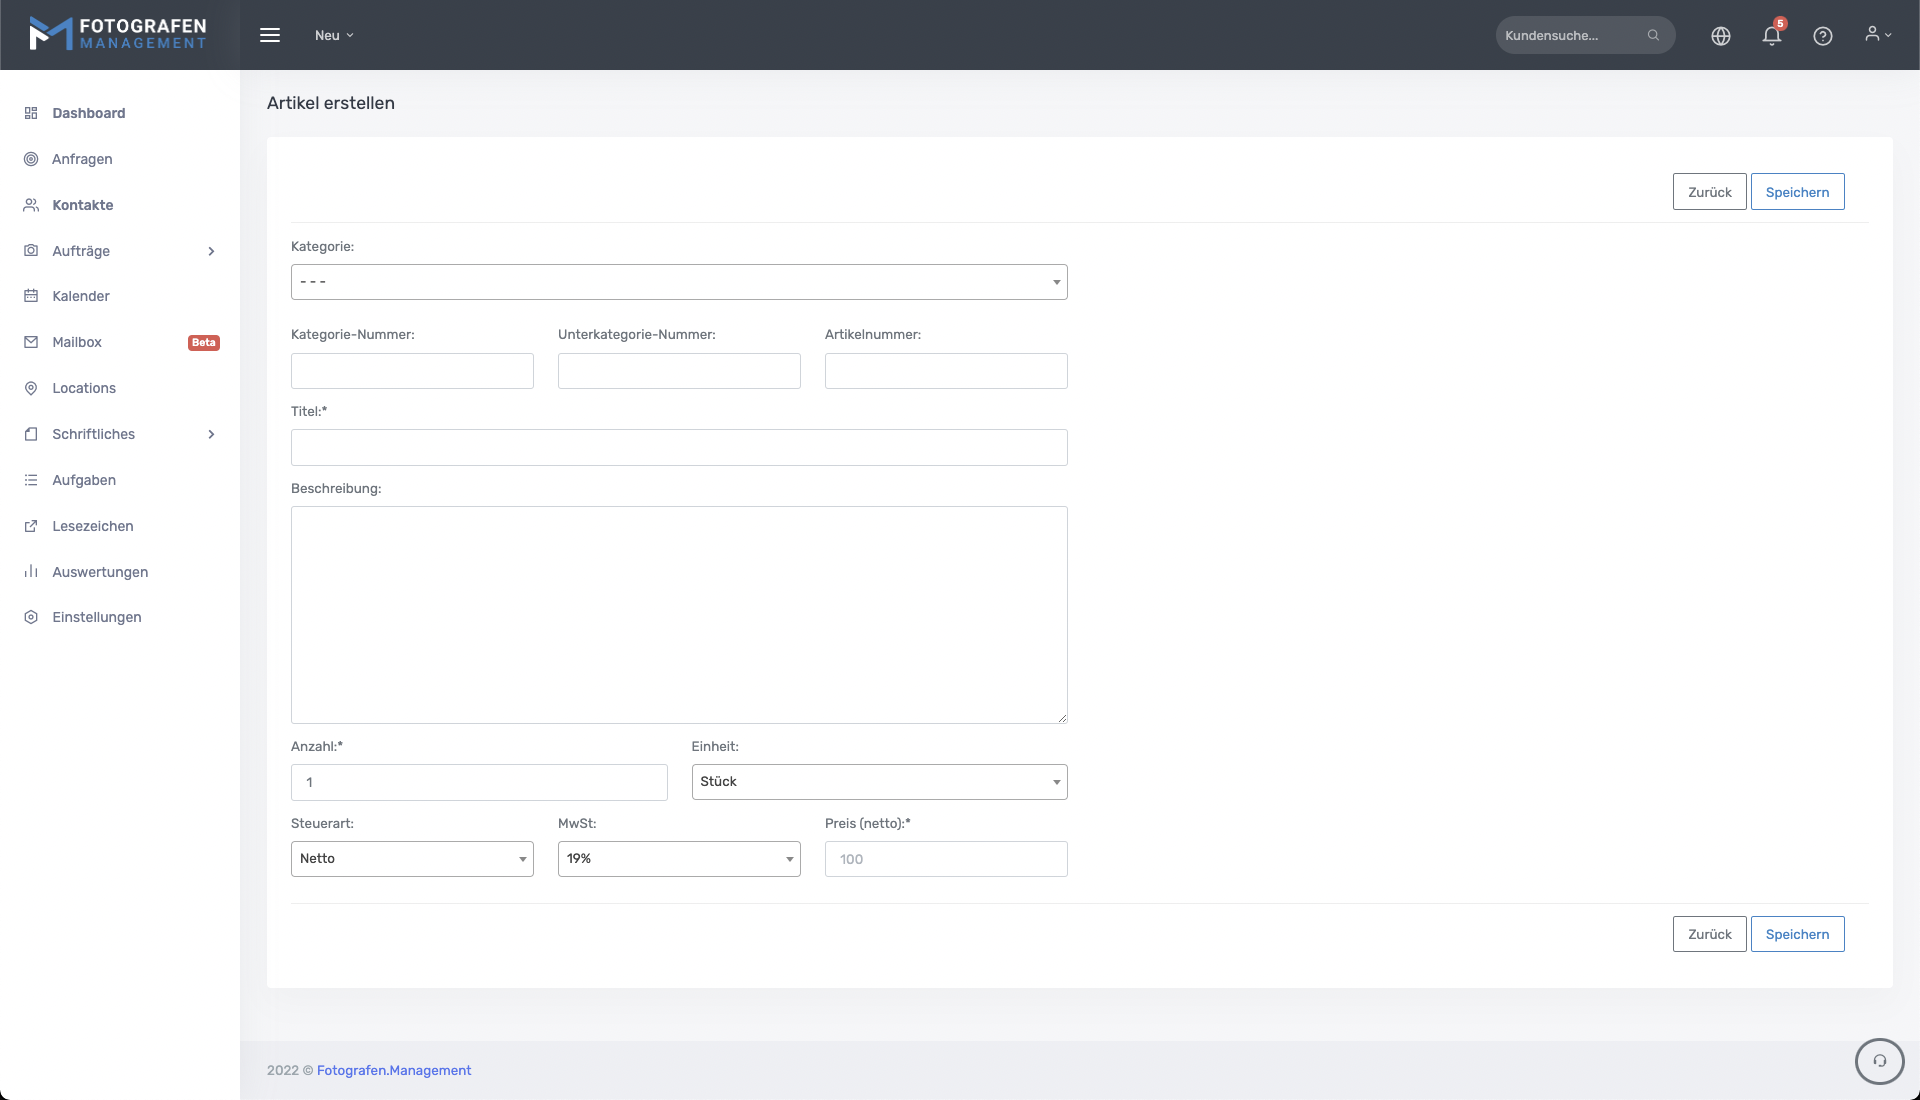1920x1100 pixels.
Task: Click the globe language icon
Action: tap(1720, 36)
